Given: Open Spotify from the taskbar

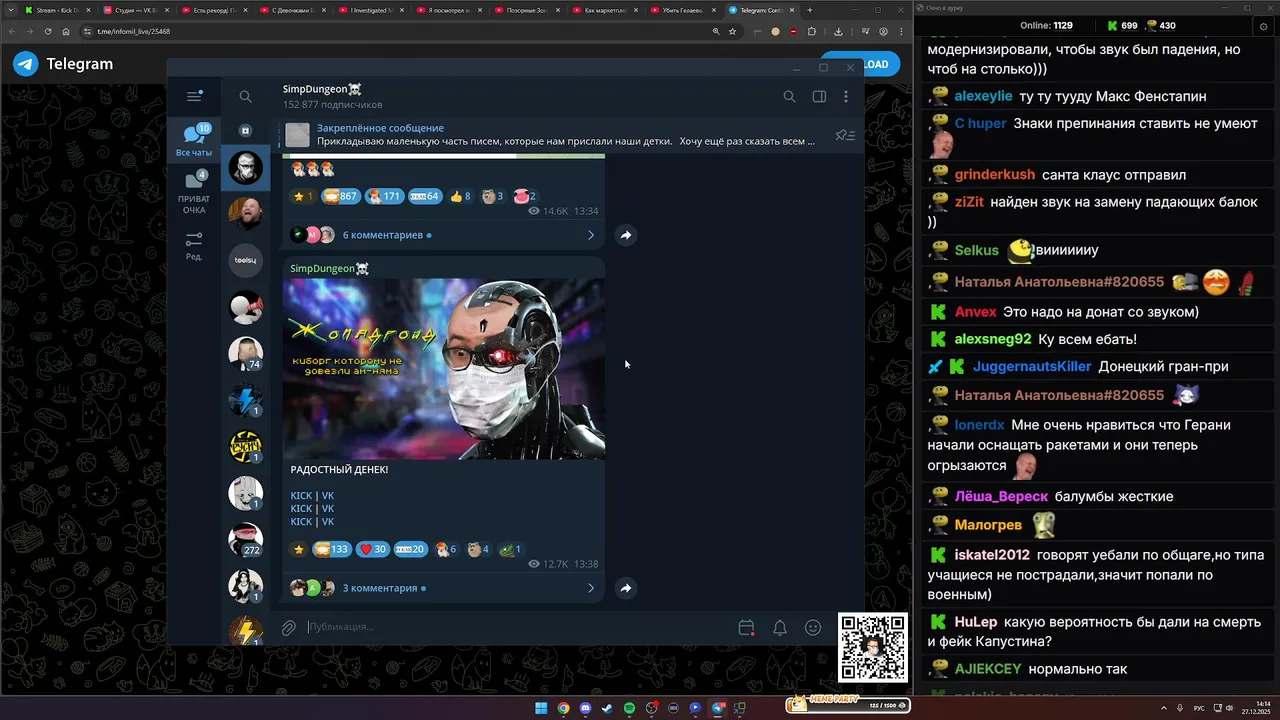Looking at the screenshot, I should (x=629, y=708).
